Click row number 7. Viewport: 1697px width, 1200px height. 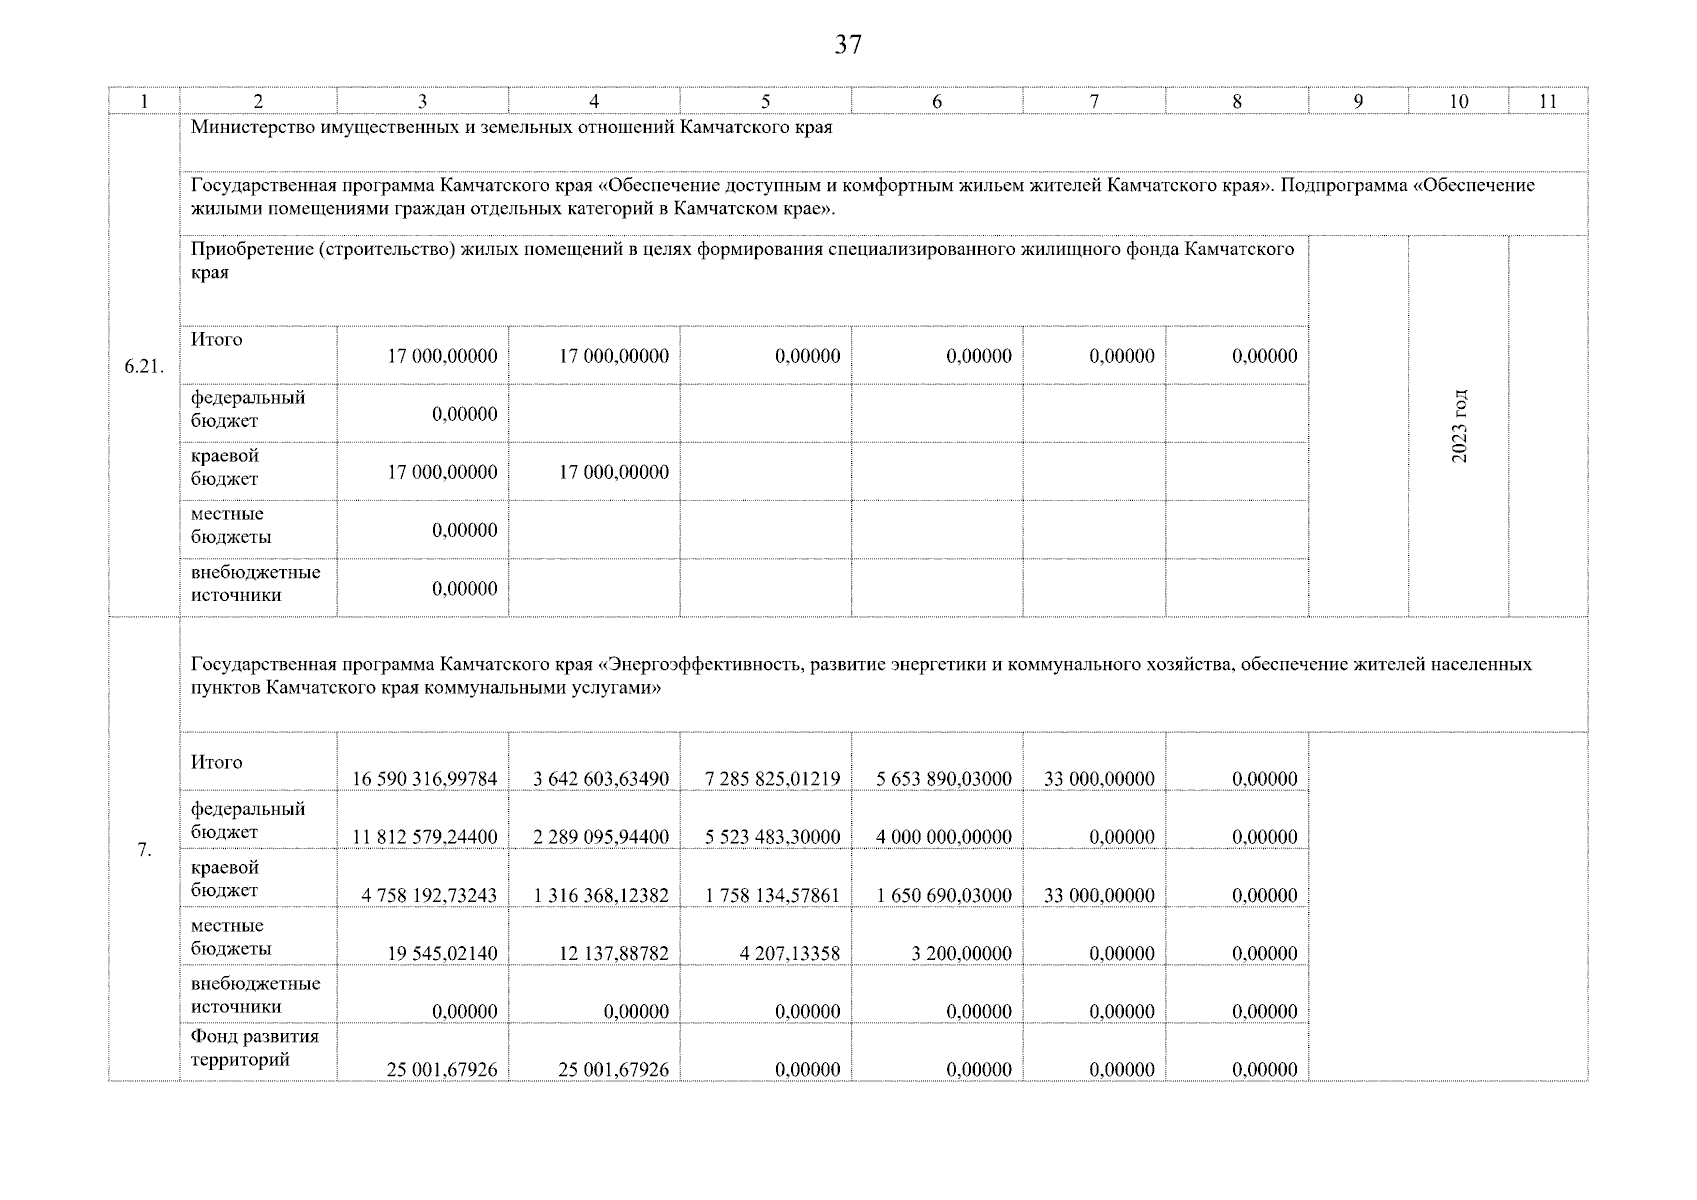tap(144, 850)
